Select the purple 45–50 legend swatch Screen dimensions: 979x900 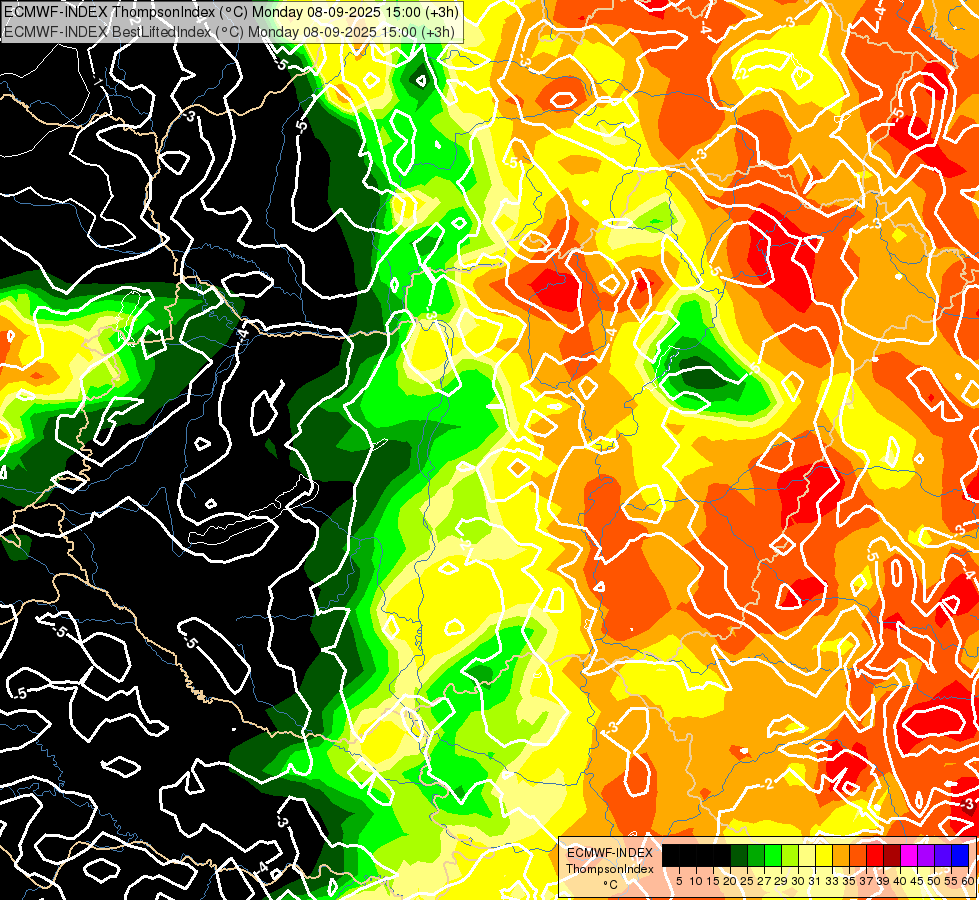click(x=925, y=855)
